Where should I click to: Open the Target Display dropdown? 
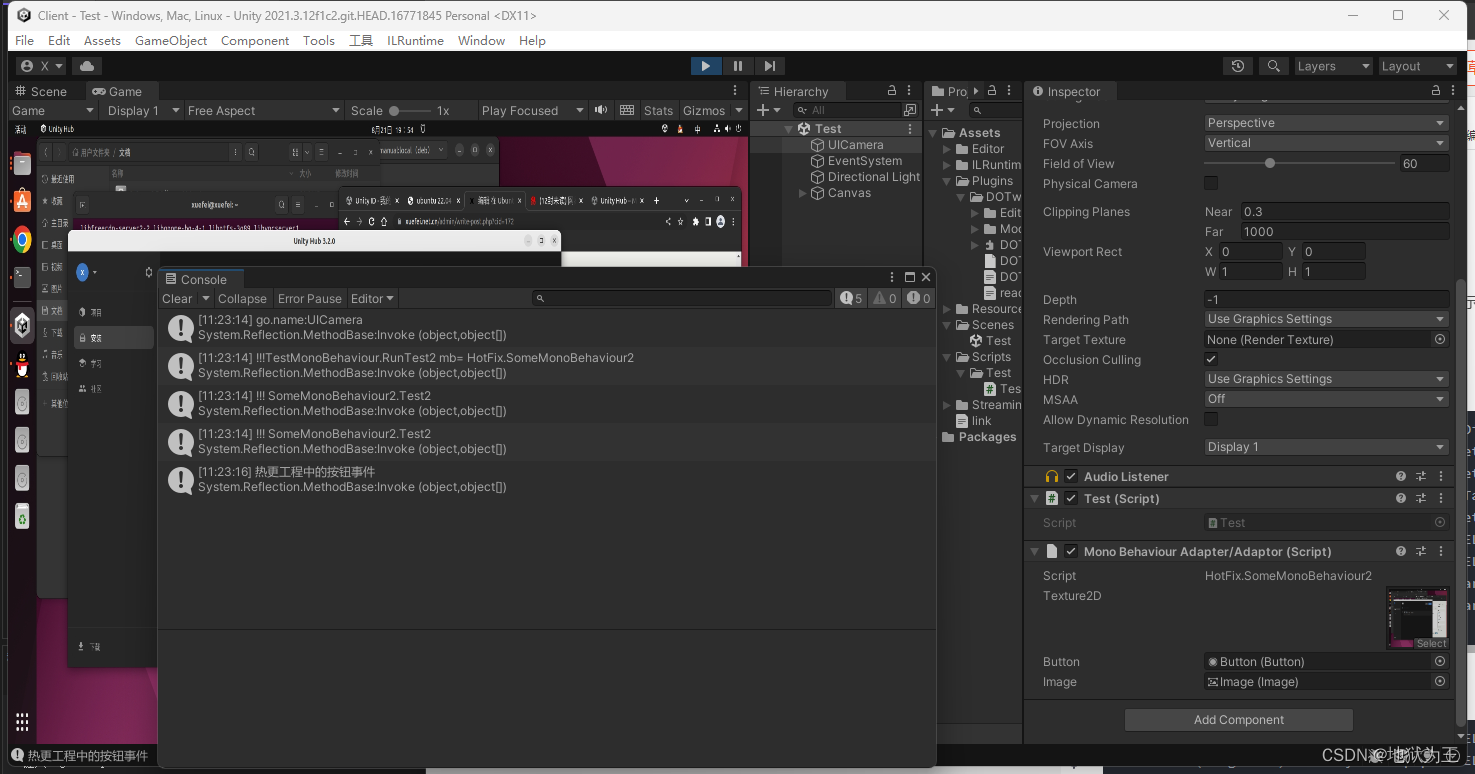1327,447
